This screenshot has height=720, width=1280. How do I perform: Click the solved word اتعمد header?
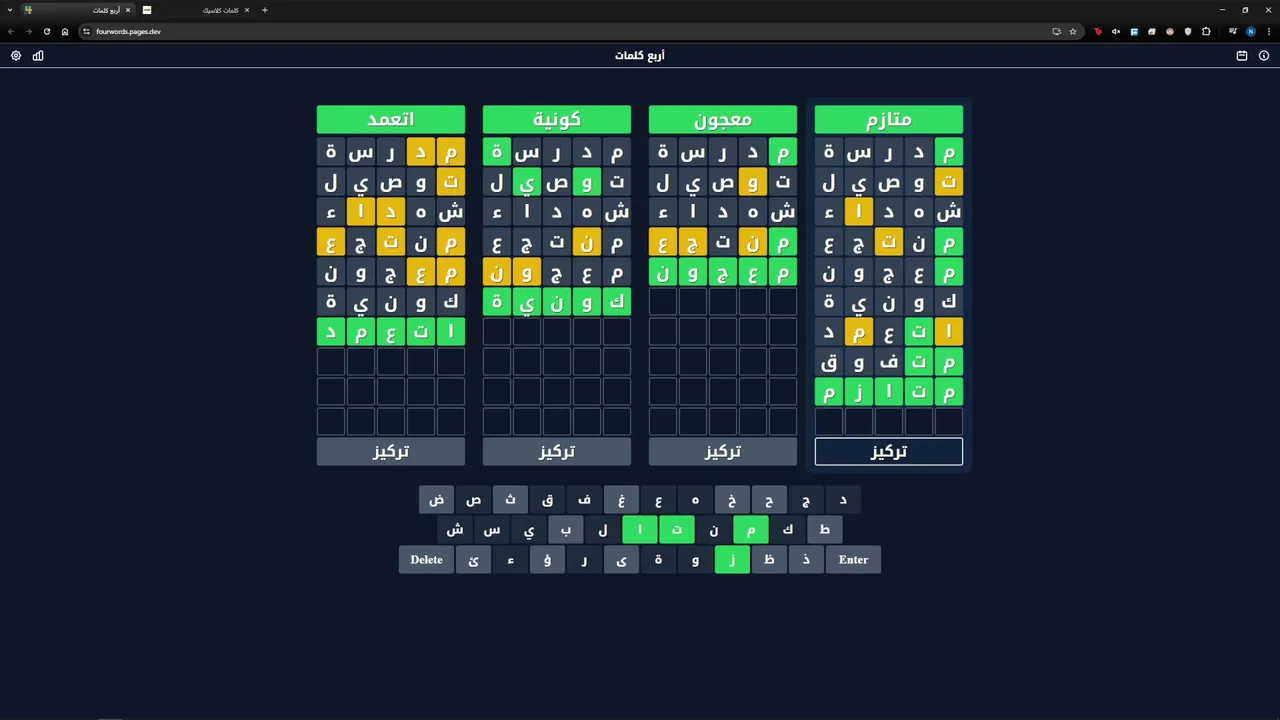[x=391, y=120]
